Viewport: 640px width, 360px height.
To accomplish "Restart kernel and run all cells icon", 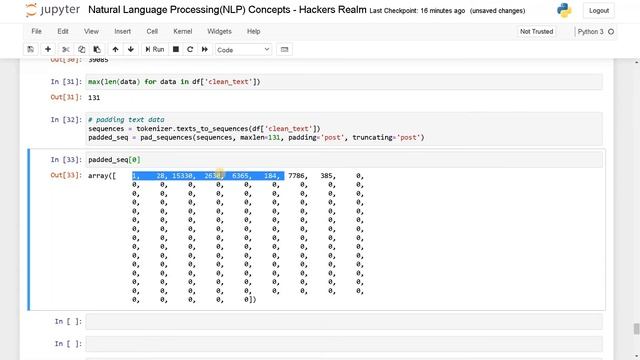I will [204, 49].
